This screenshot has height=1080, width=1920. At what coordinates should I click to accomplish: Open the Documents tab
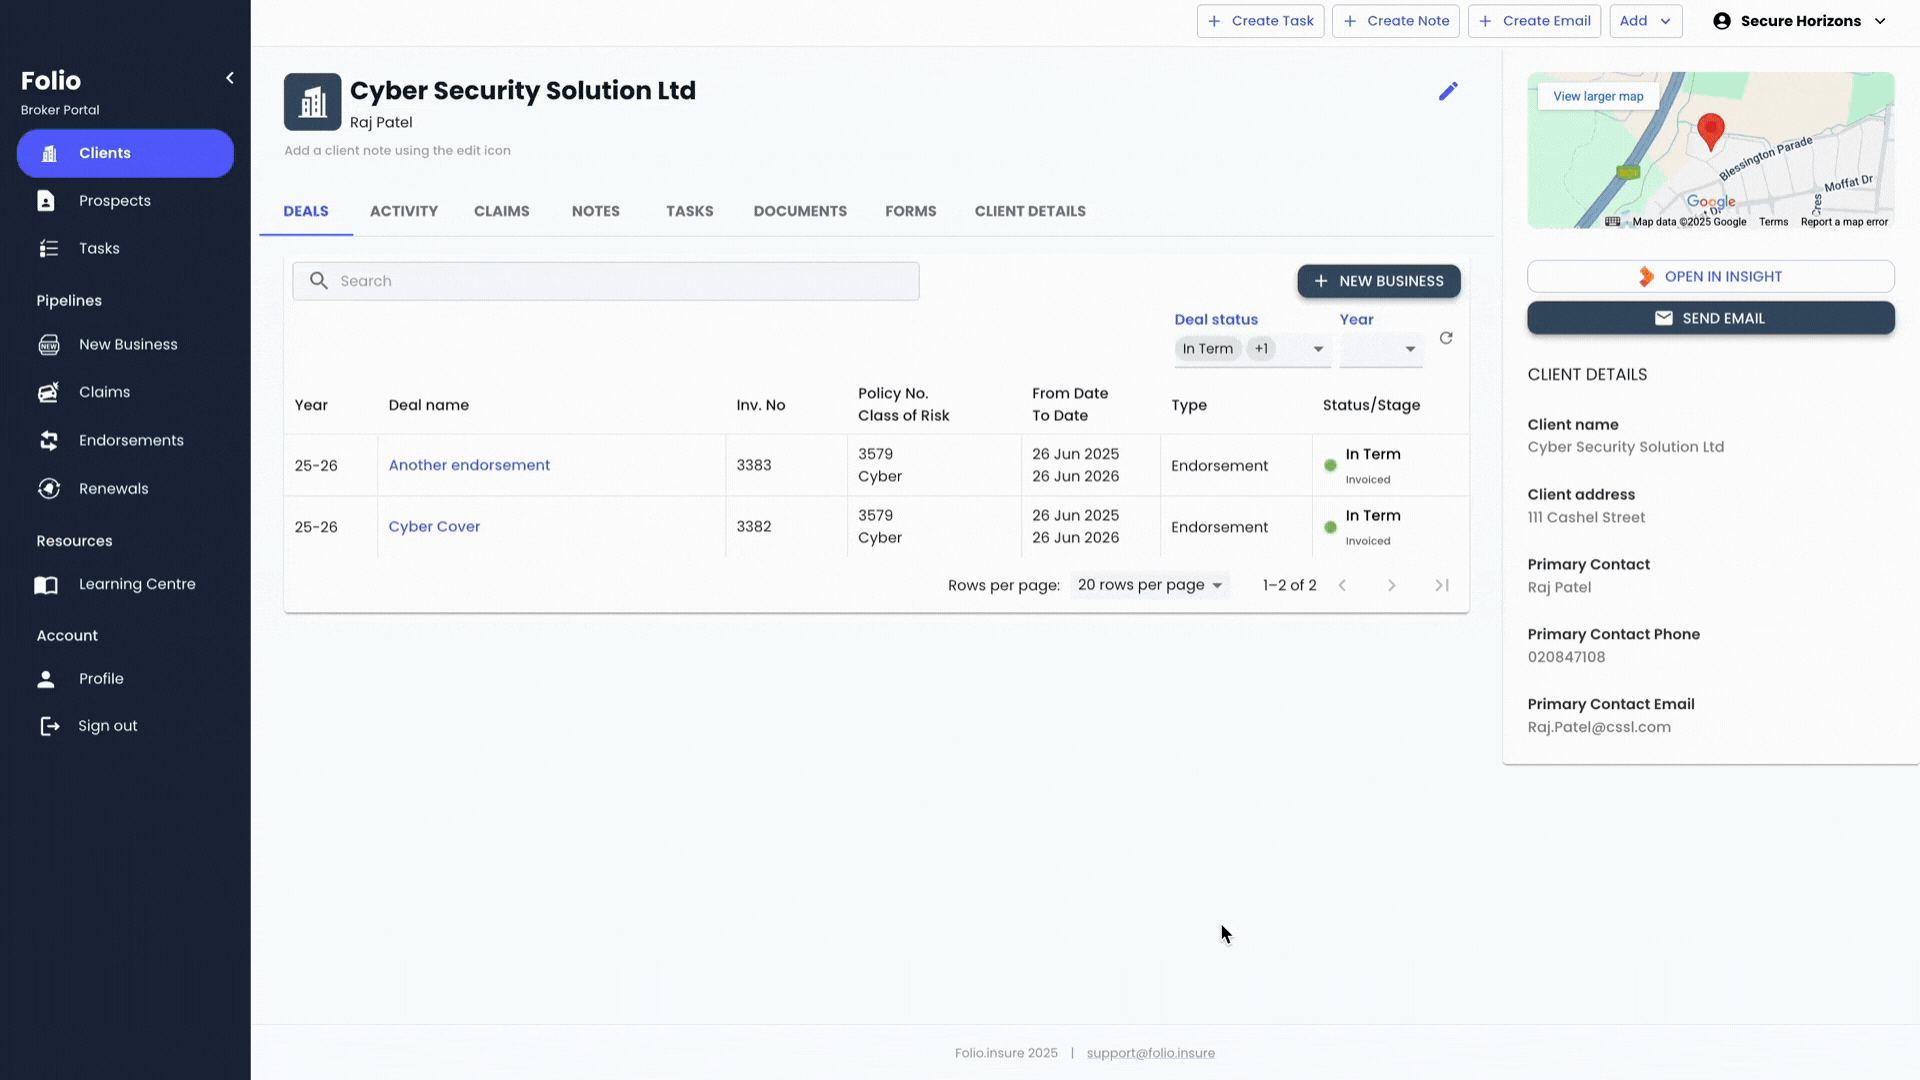[x=799, y=212]
